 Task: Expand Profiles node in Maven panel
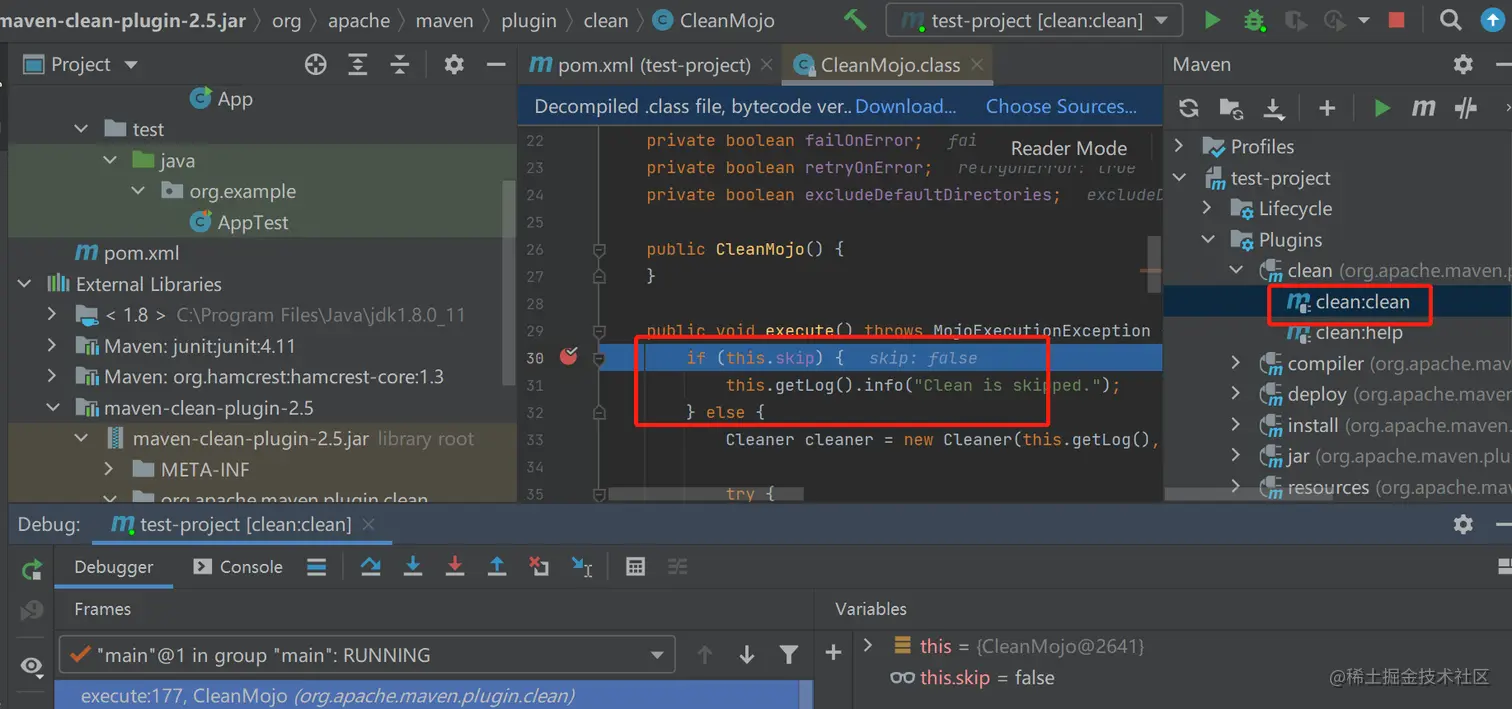1179,147
